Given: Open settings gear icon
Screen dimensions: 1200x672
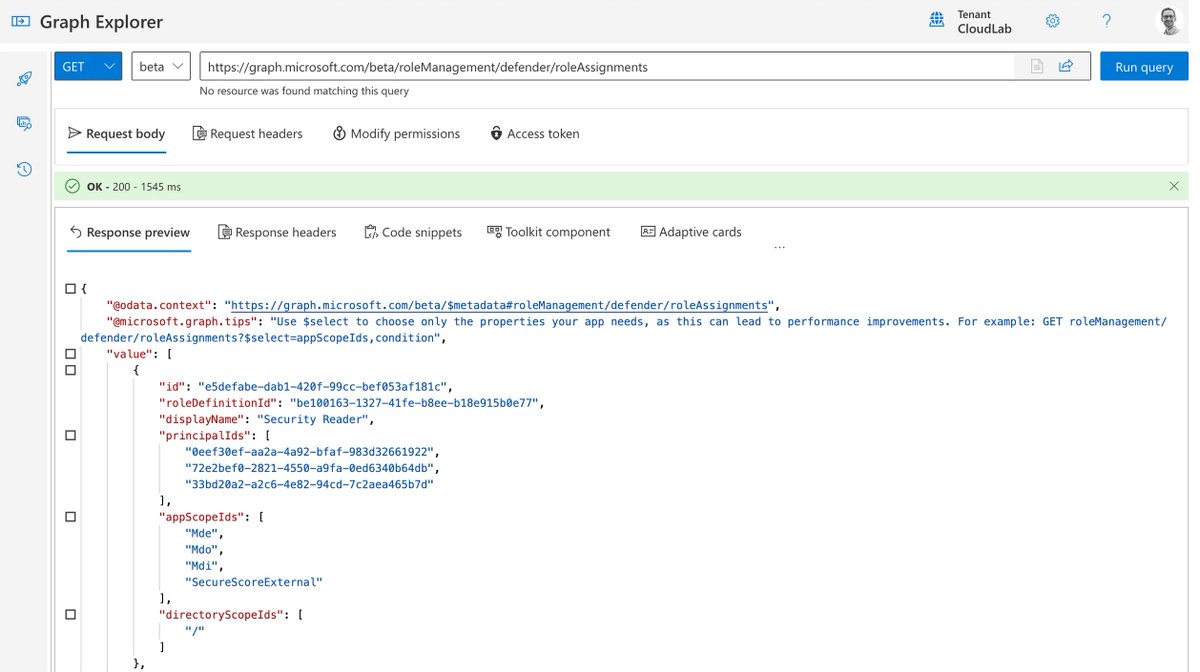Looking at the screenshot, I should [1052, 21].
